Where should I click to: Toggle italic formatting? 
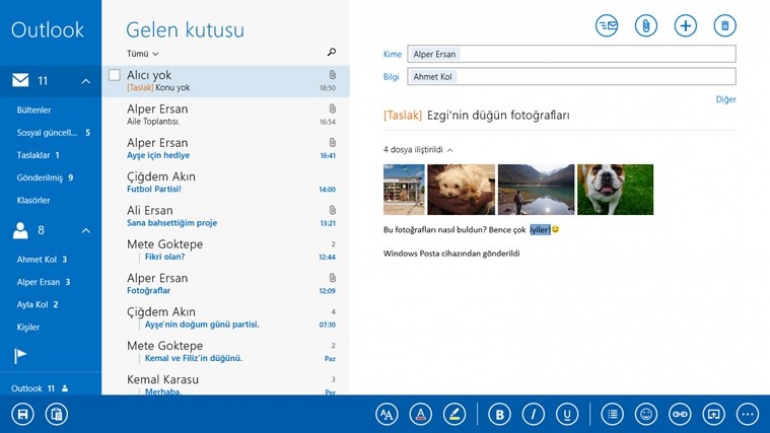pos(533,414)
